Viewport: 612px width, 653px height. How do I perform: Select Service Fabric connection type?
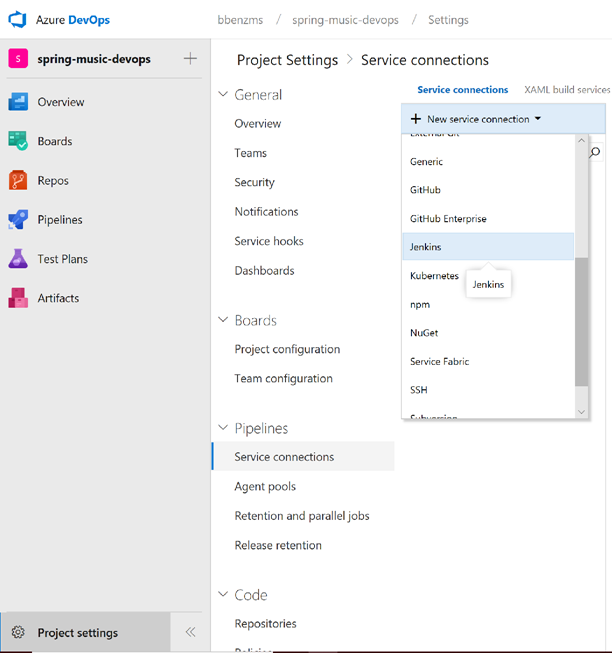(x=488, y=361)
